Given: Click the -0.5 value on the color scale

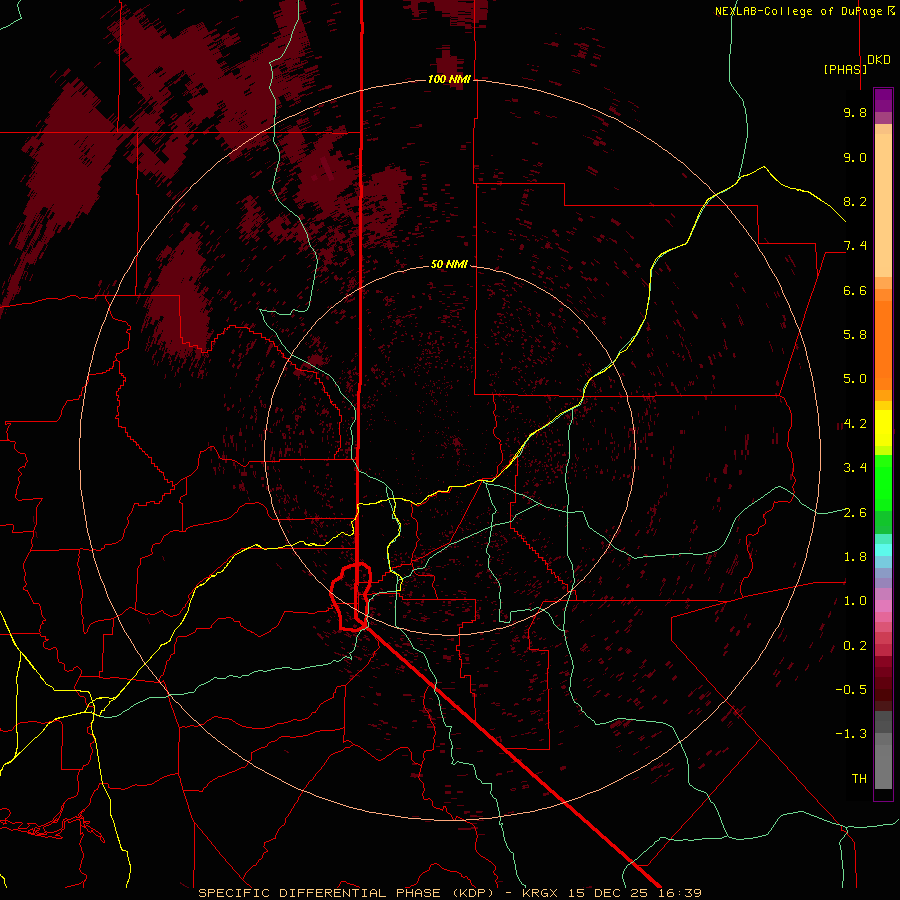Looking at the screenshot, I should click(851, 689).
